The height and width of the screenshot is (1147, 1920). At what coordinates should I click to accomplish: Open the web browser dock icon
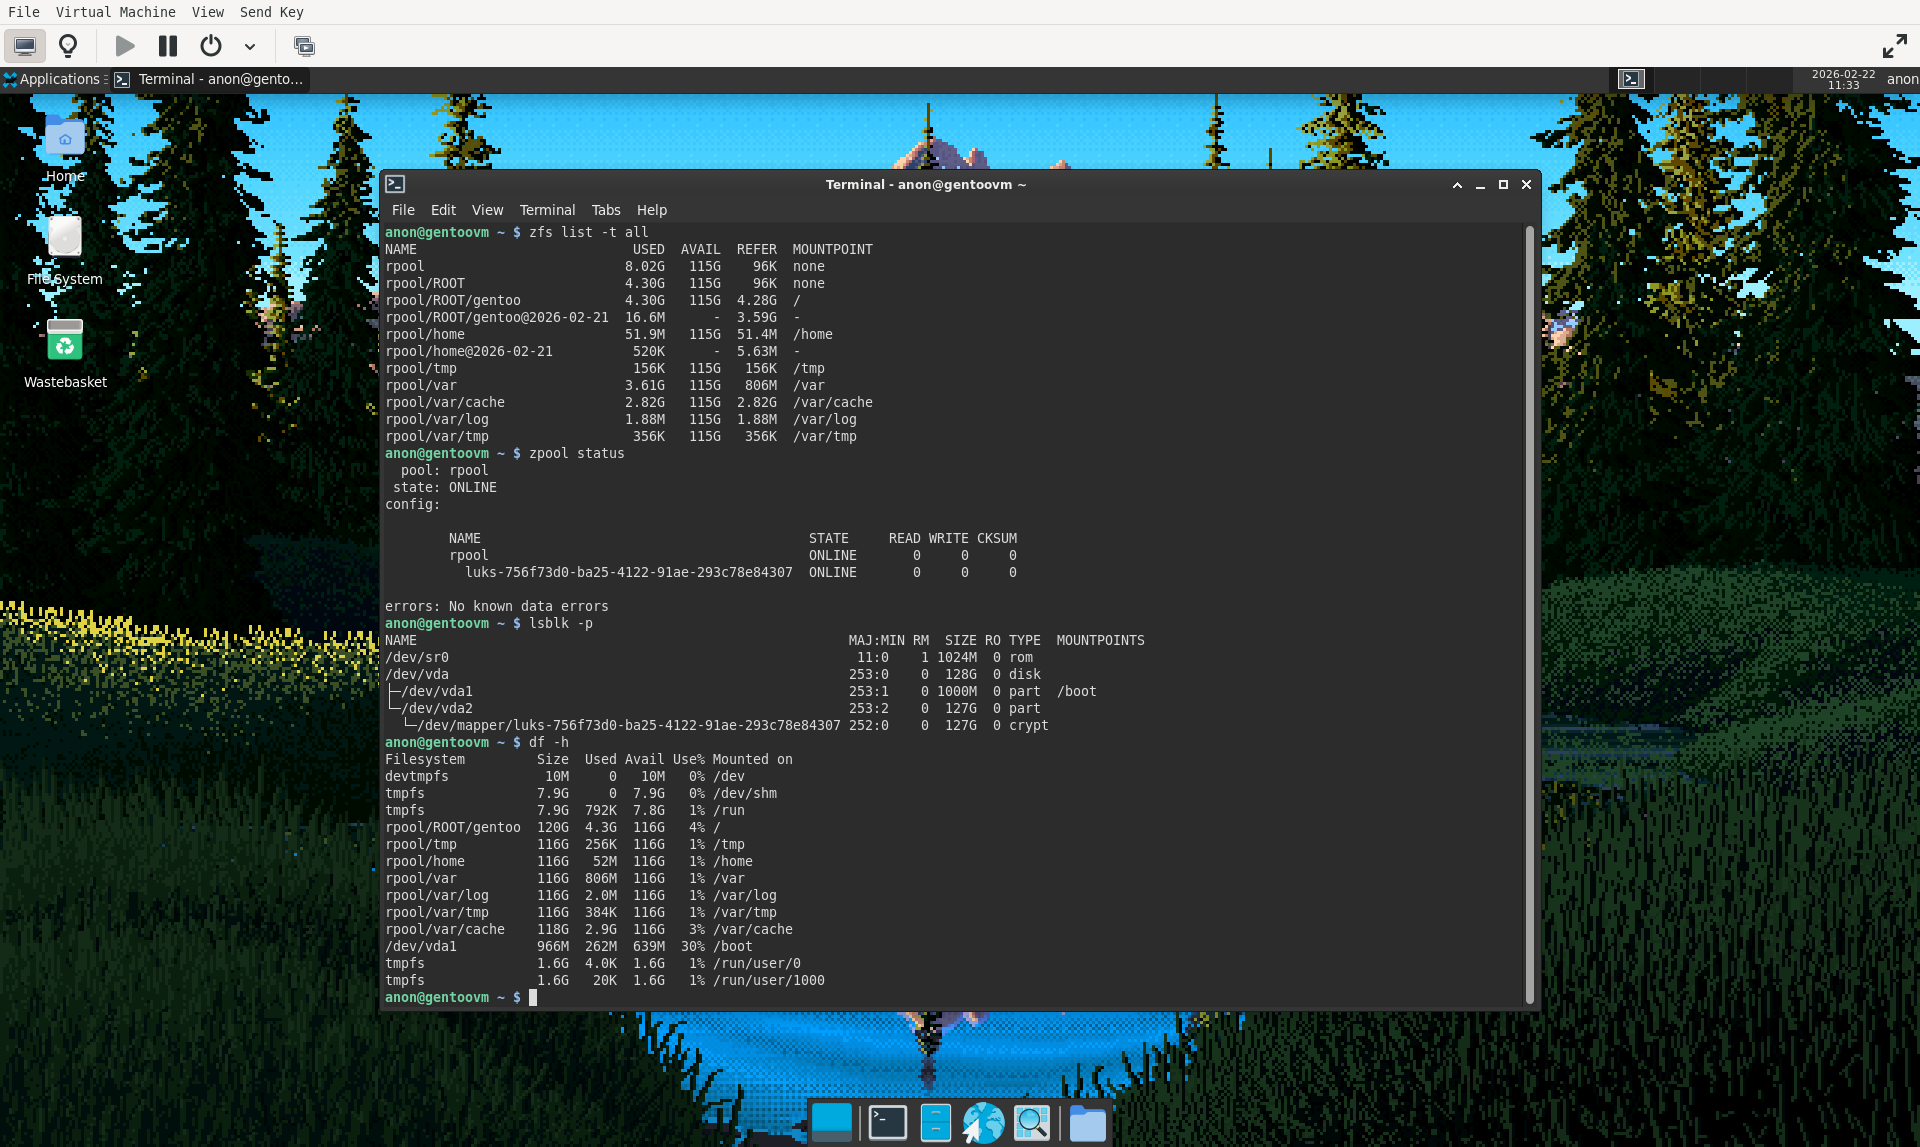983,1123
